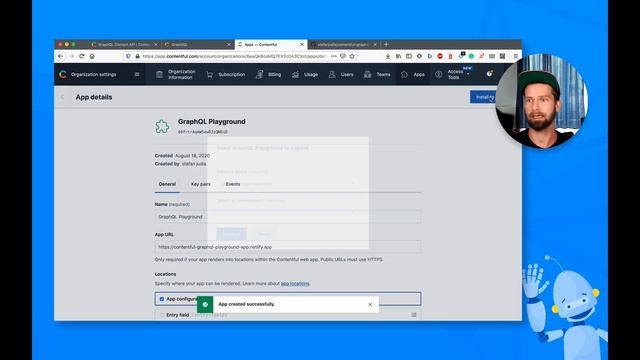Reload the page with the refresh icon
The image size is (640, 360).
pyautogui.click(x=82, y=56)
